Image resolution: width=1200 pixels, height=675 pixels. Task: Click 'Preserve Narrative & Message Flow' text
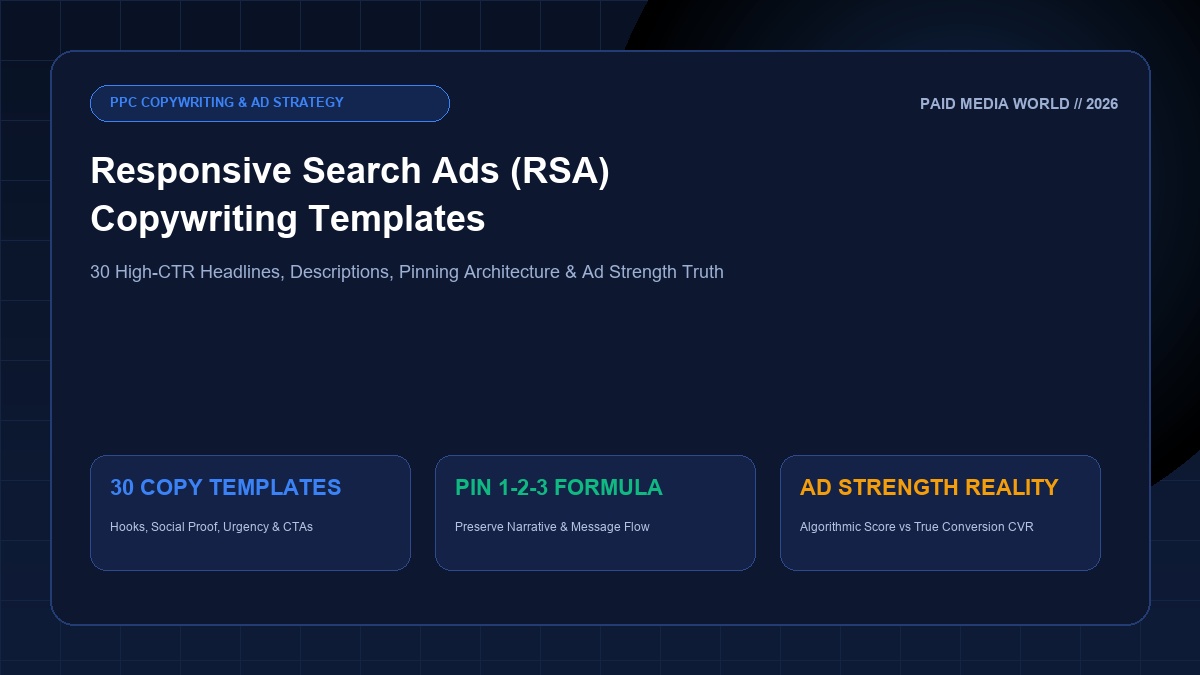point(552,526)
